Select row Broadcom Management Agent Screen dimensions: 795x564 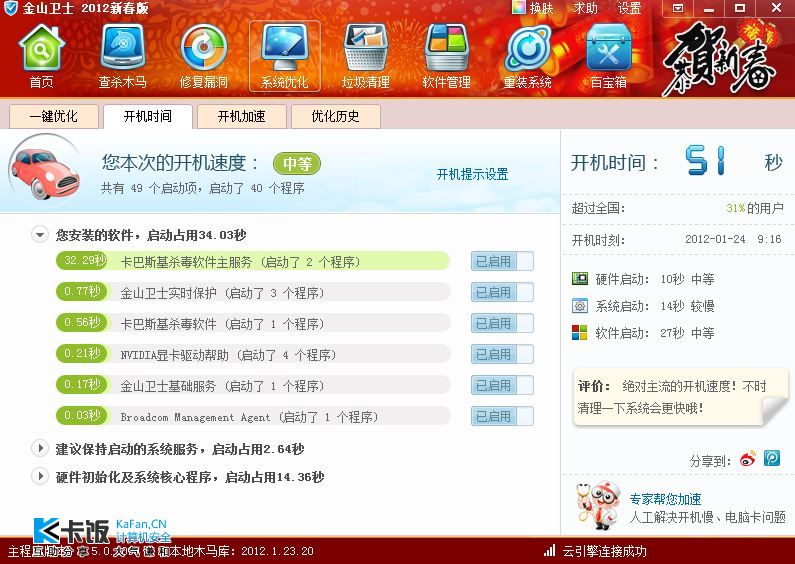pyautogui.click(x=252, y=416)
